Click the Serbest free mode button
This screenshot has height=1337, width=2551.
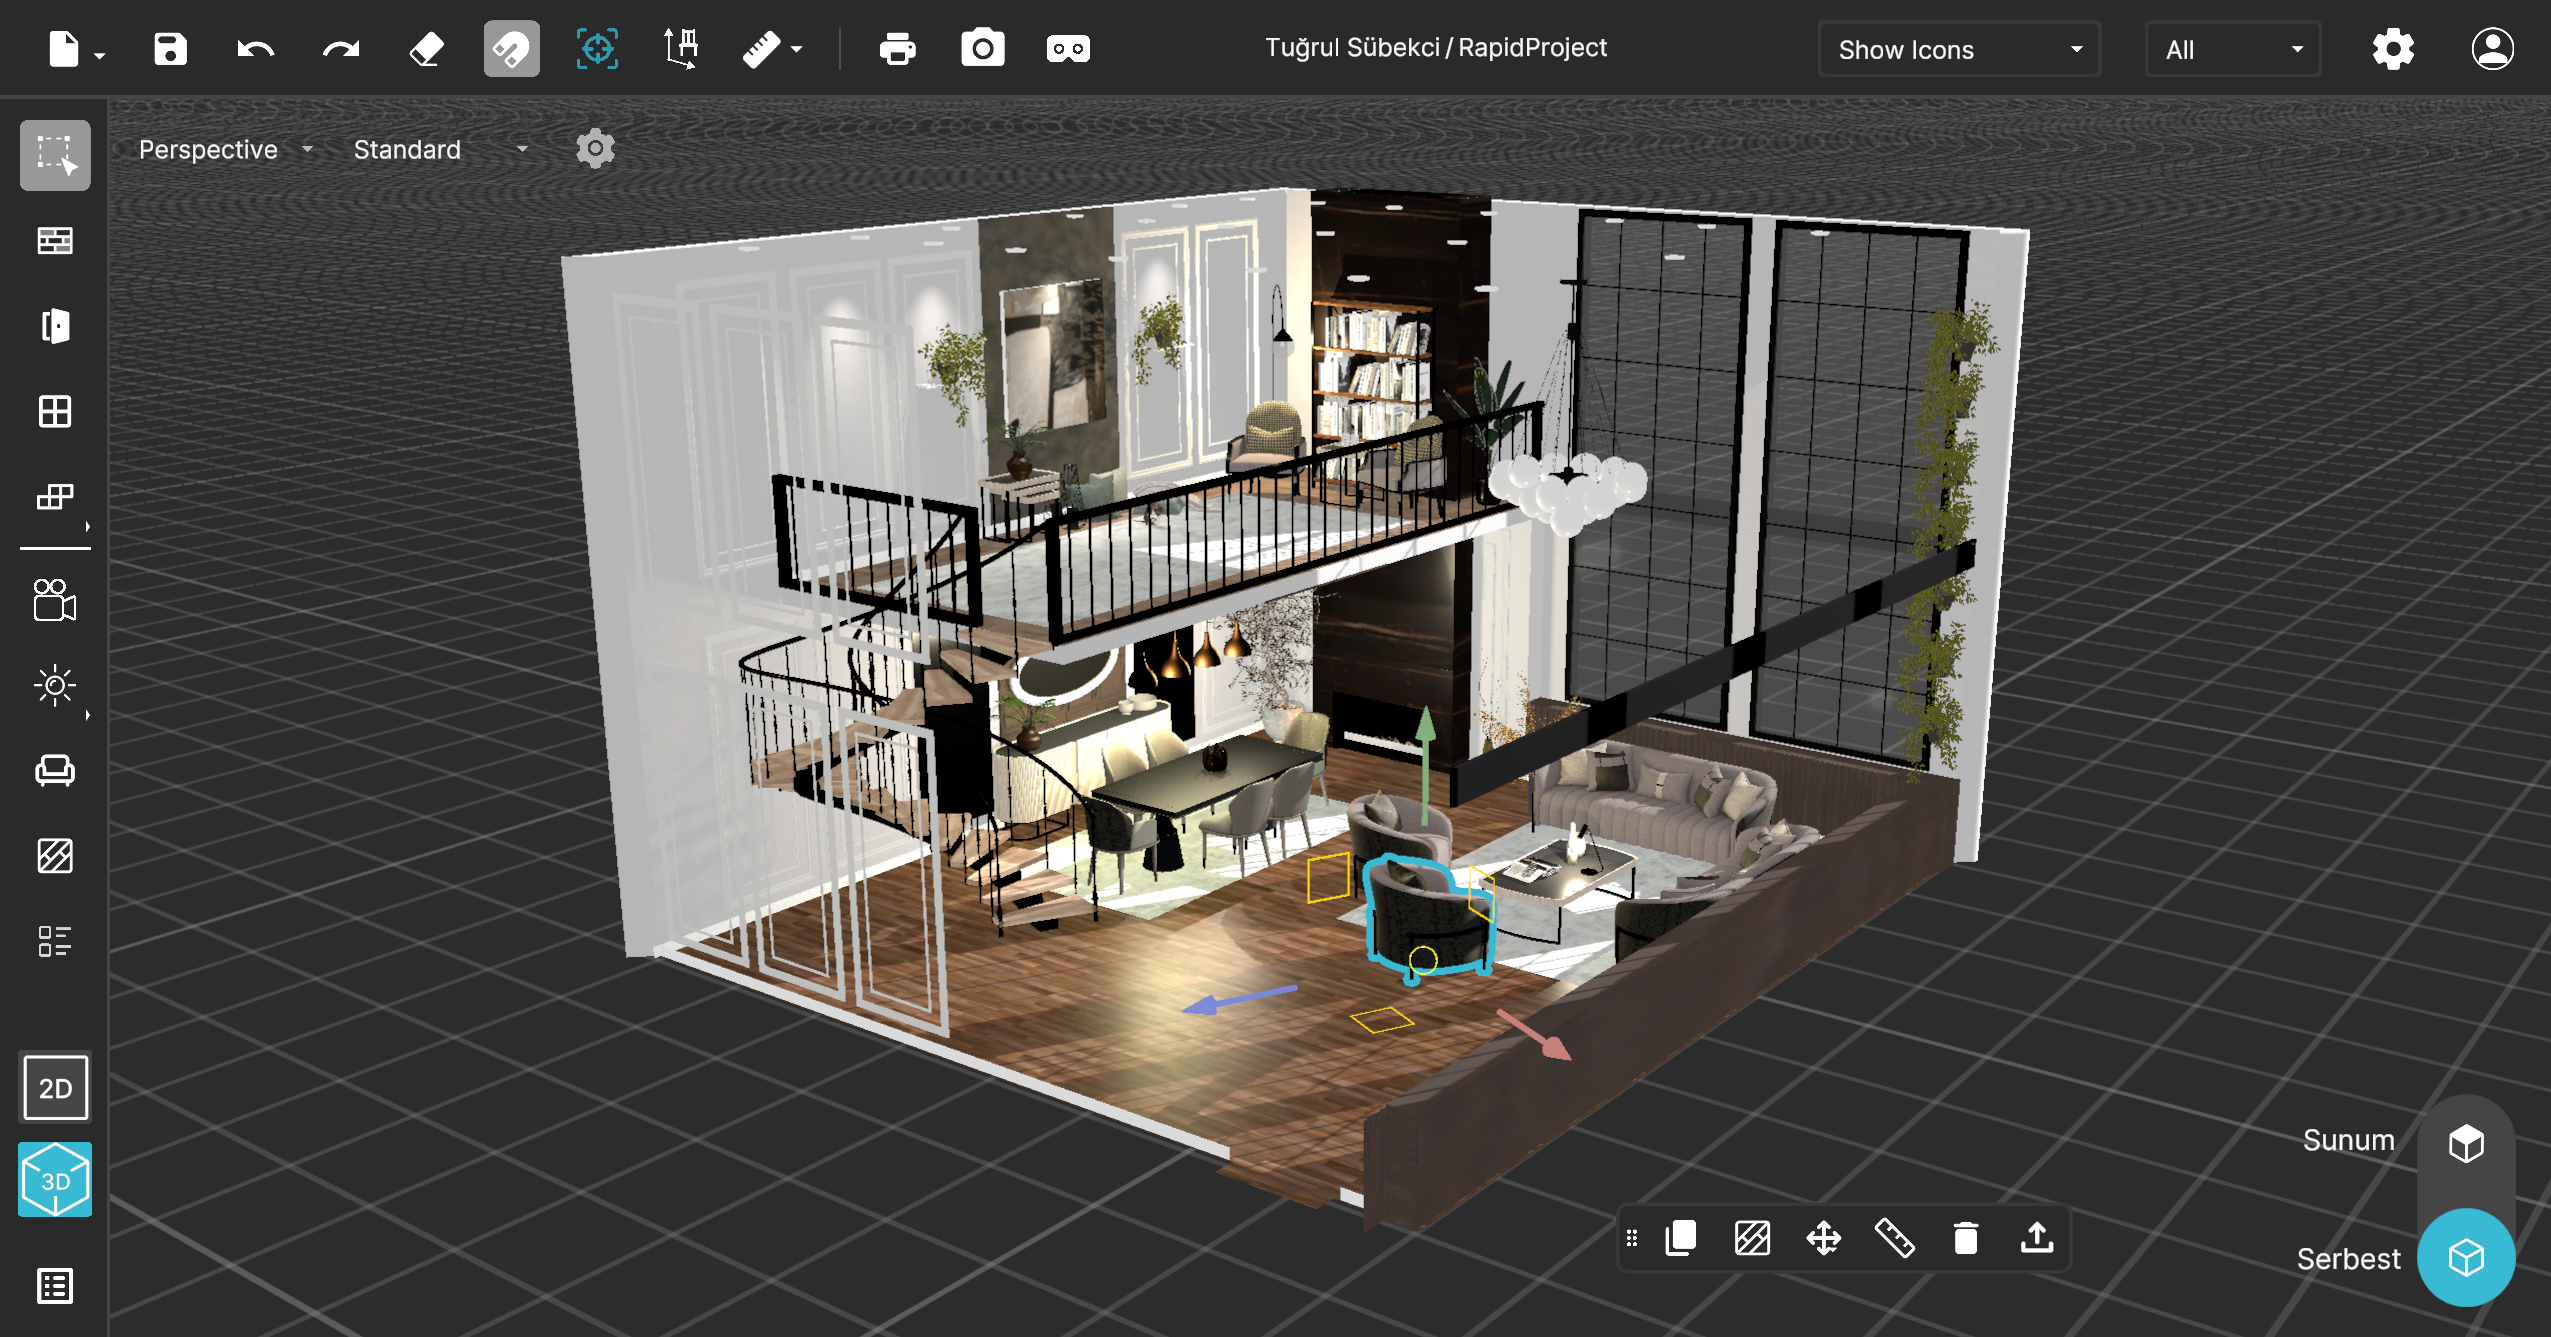(x=2465, y=1257)
